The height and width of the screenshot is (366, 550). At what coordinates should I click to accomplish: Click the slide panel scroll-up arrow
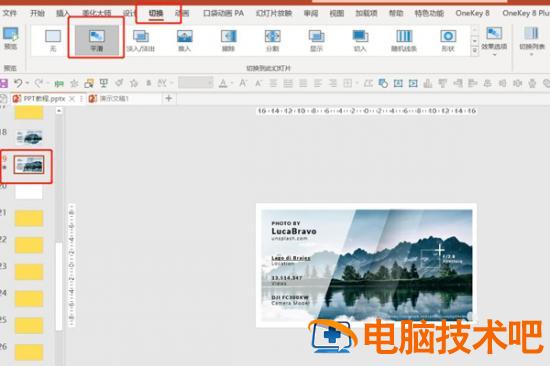(x=59, y=111)
